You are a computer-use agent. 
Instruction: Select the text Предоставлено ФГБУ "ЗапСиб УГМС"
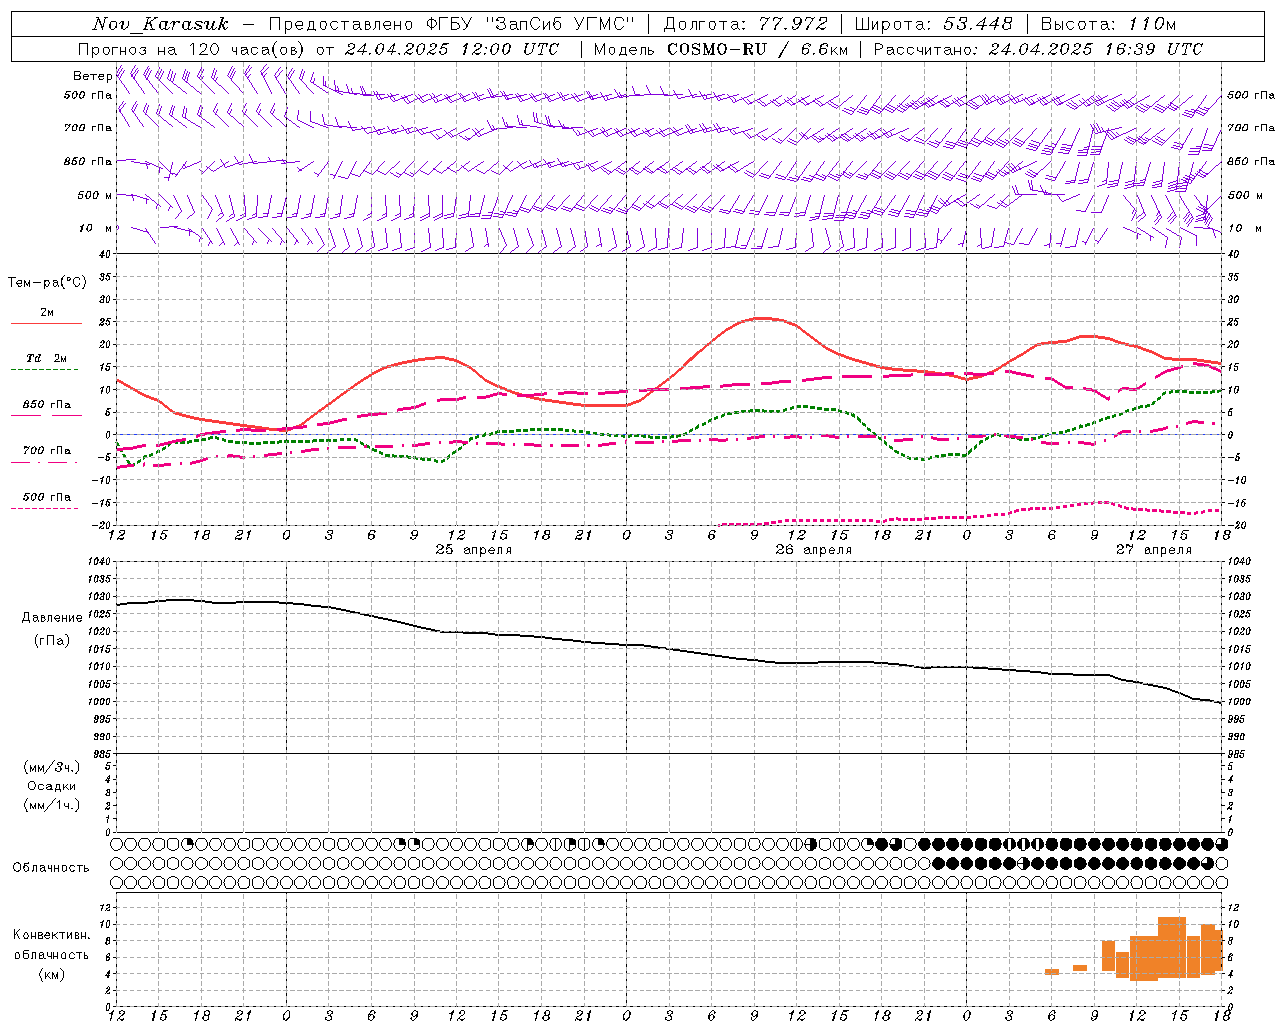click(452, 24)
